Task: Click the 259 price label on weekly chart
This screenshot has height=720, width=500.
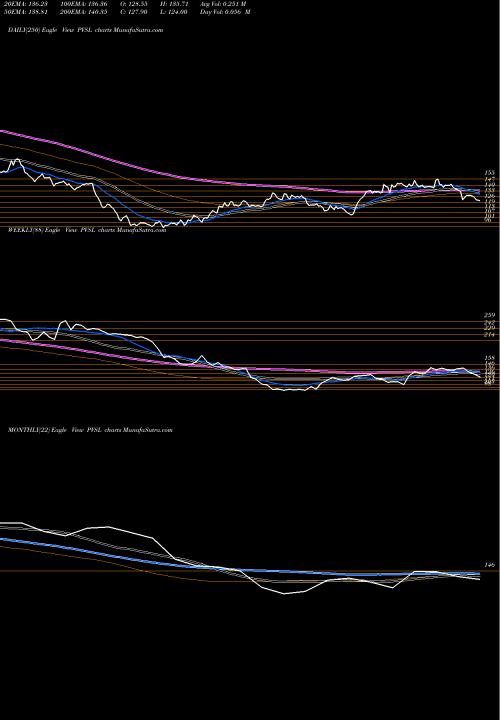Action: pyautogui.click(x=489, y=315)
